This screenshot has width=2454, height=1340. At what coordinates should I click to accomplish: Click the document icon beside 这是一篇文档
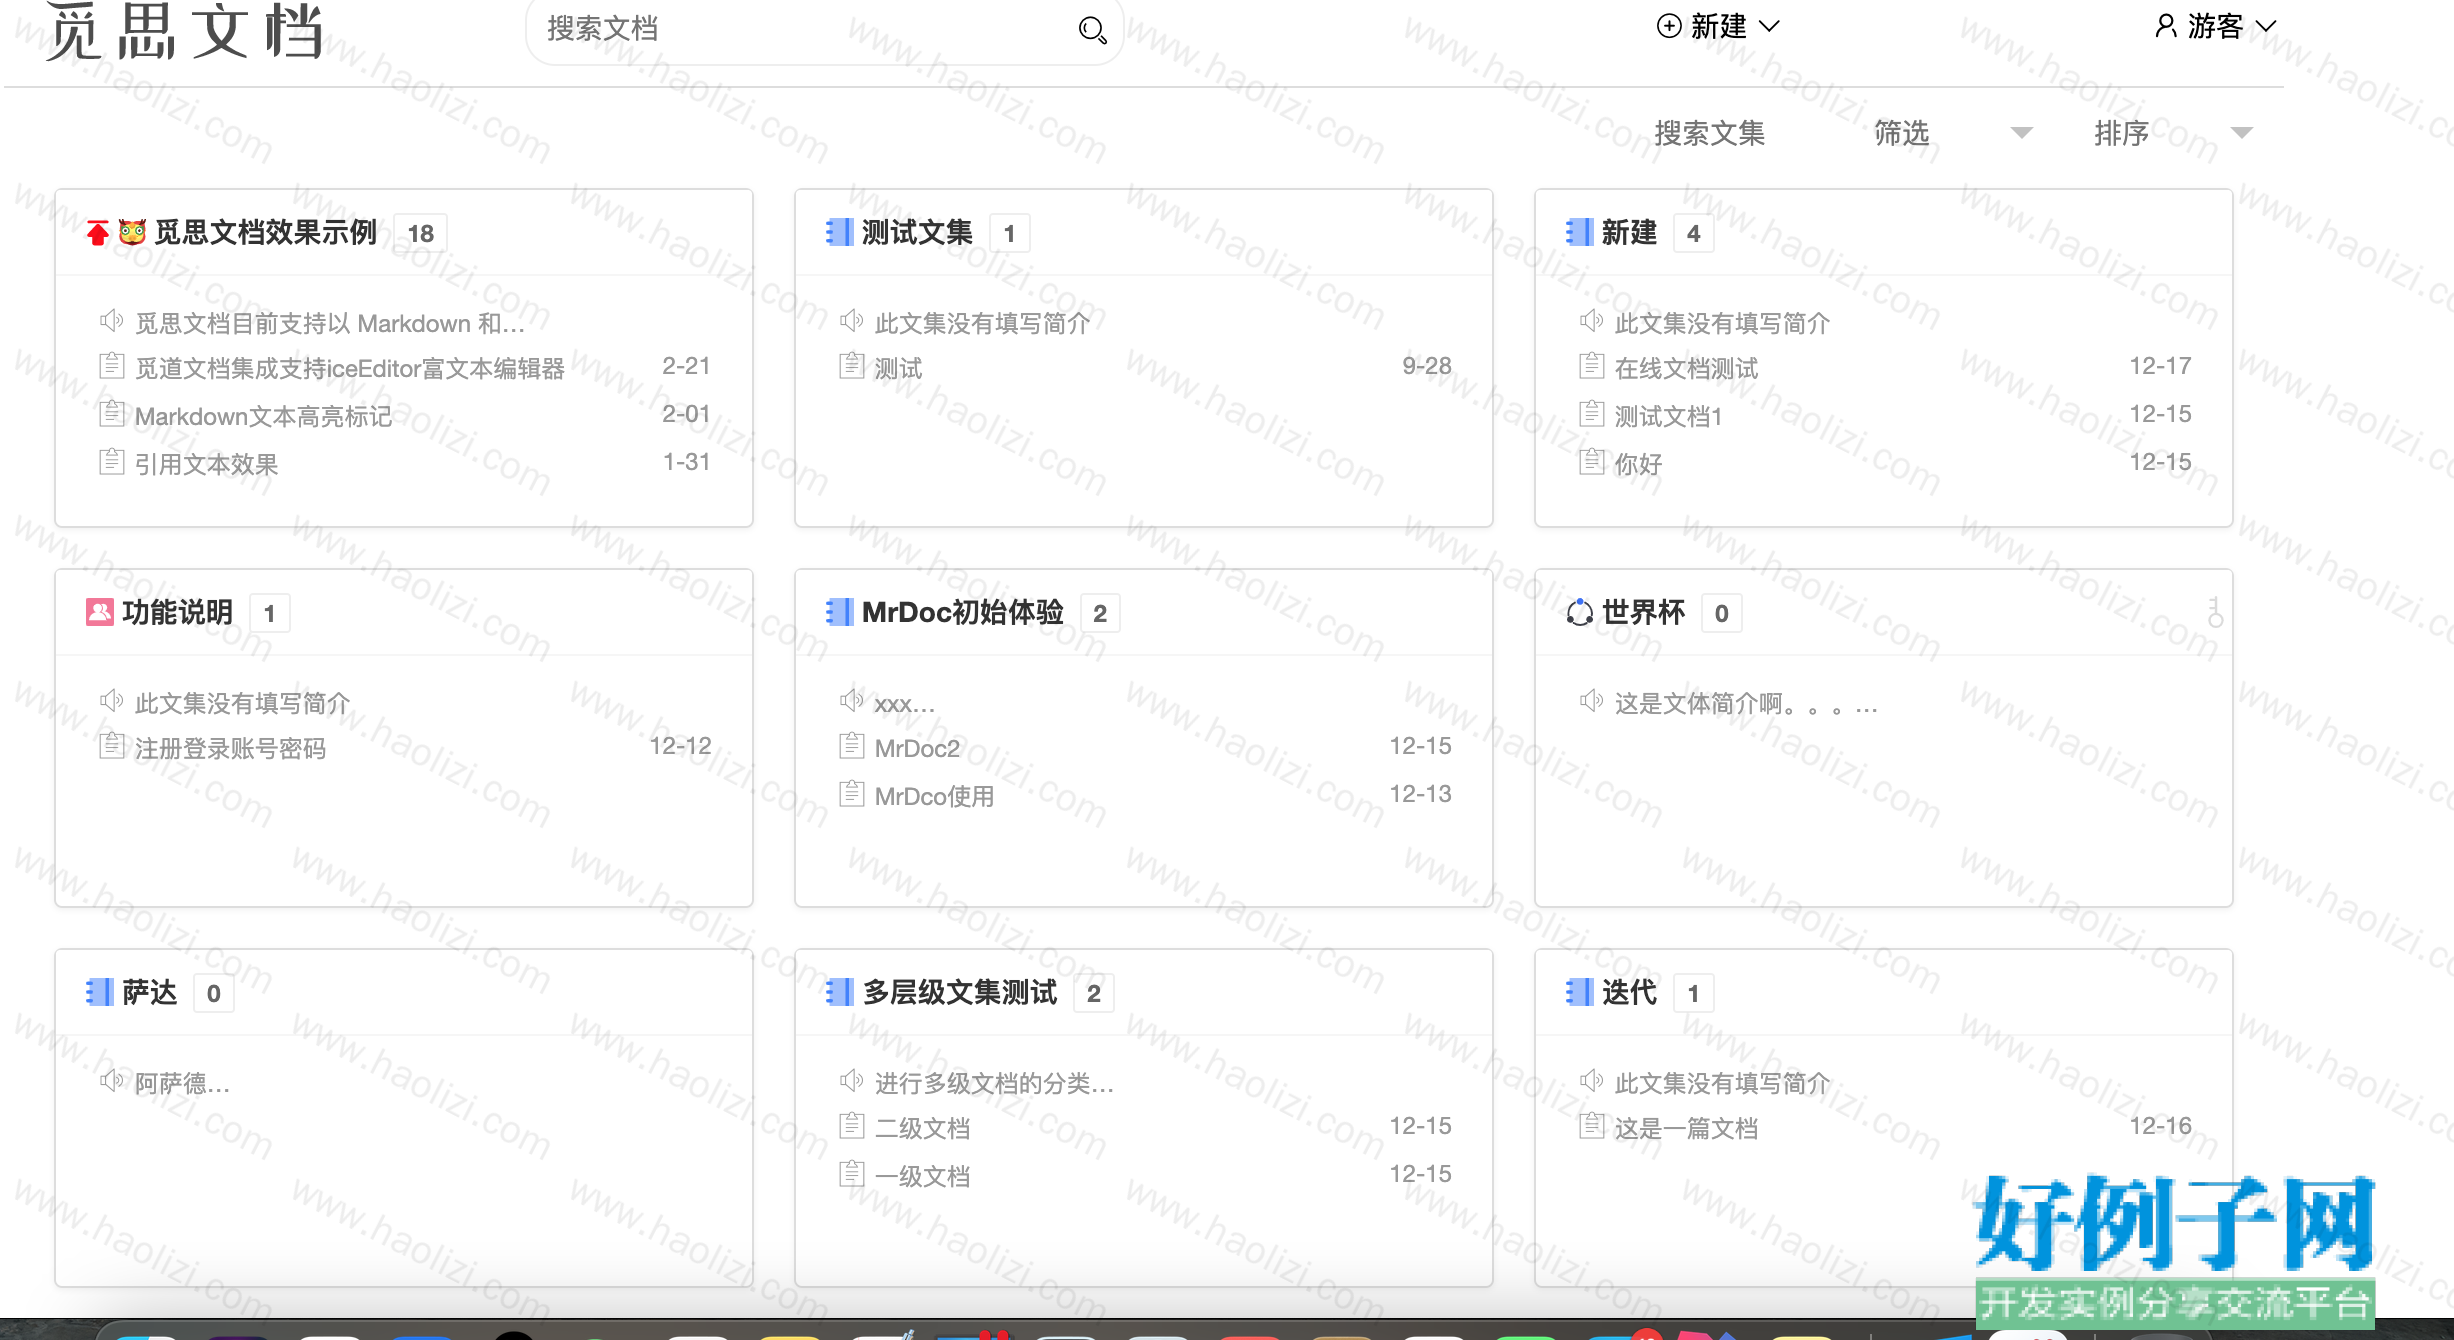[1591, 1126]
